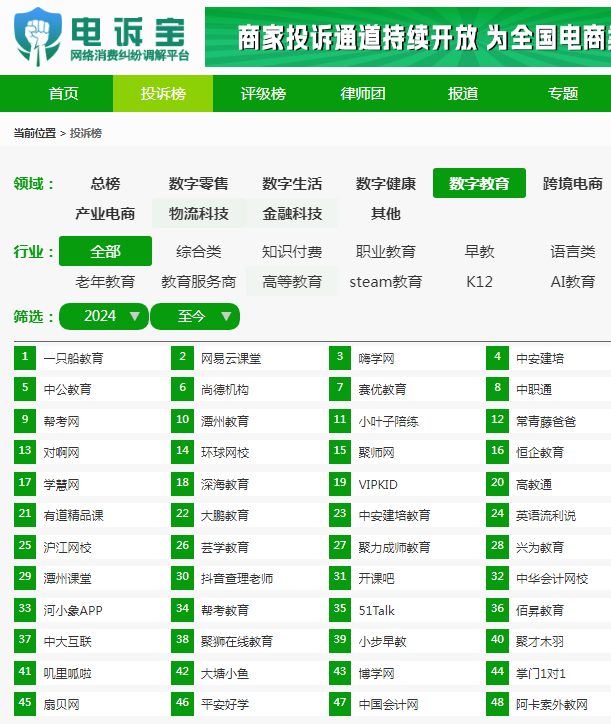Open rank 35 entry 51Talk
The image size is (611, 724).
(x=377, y=610)
